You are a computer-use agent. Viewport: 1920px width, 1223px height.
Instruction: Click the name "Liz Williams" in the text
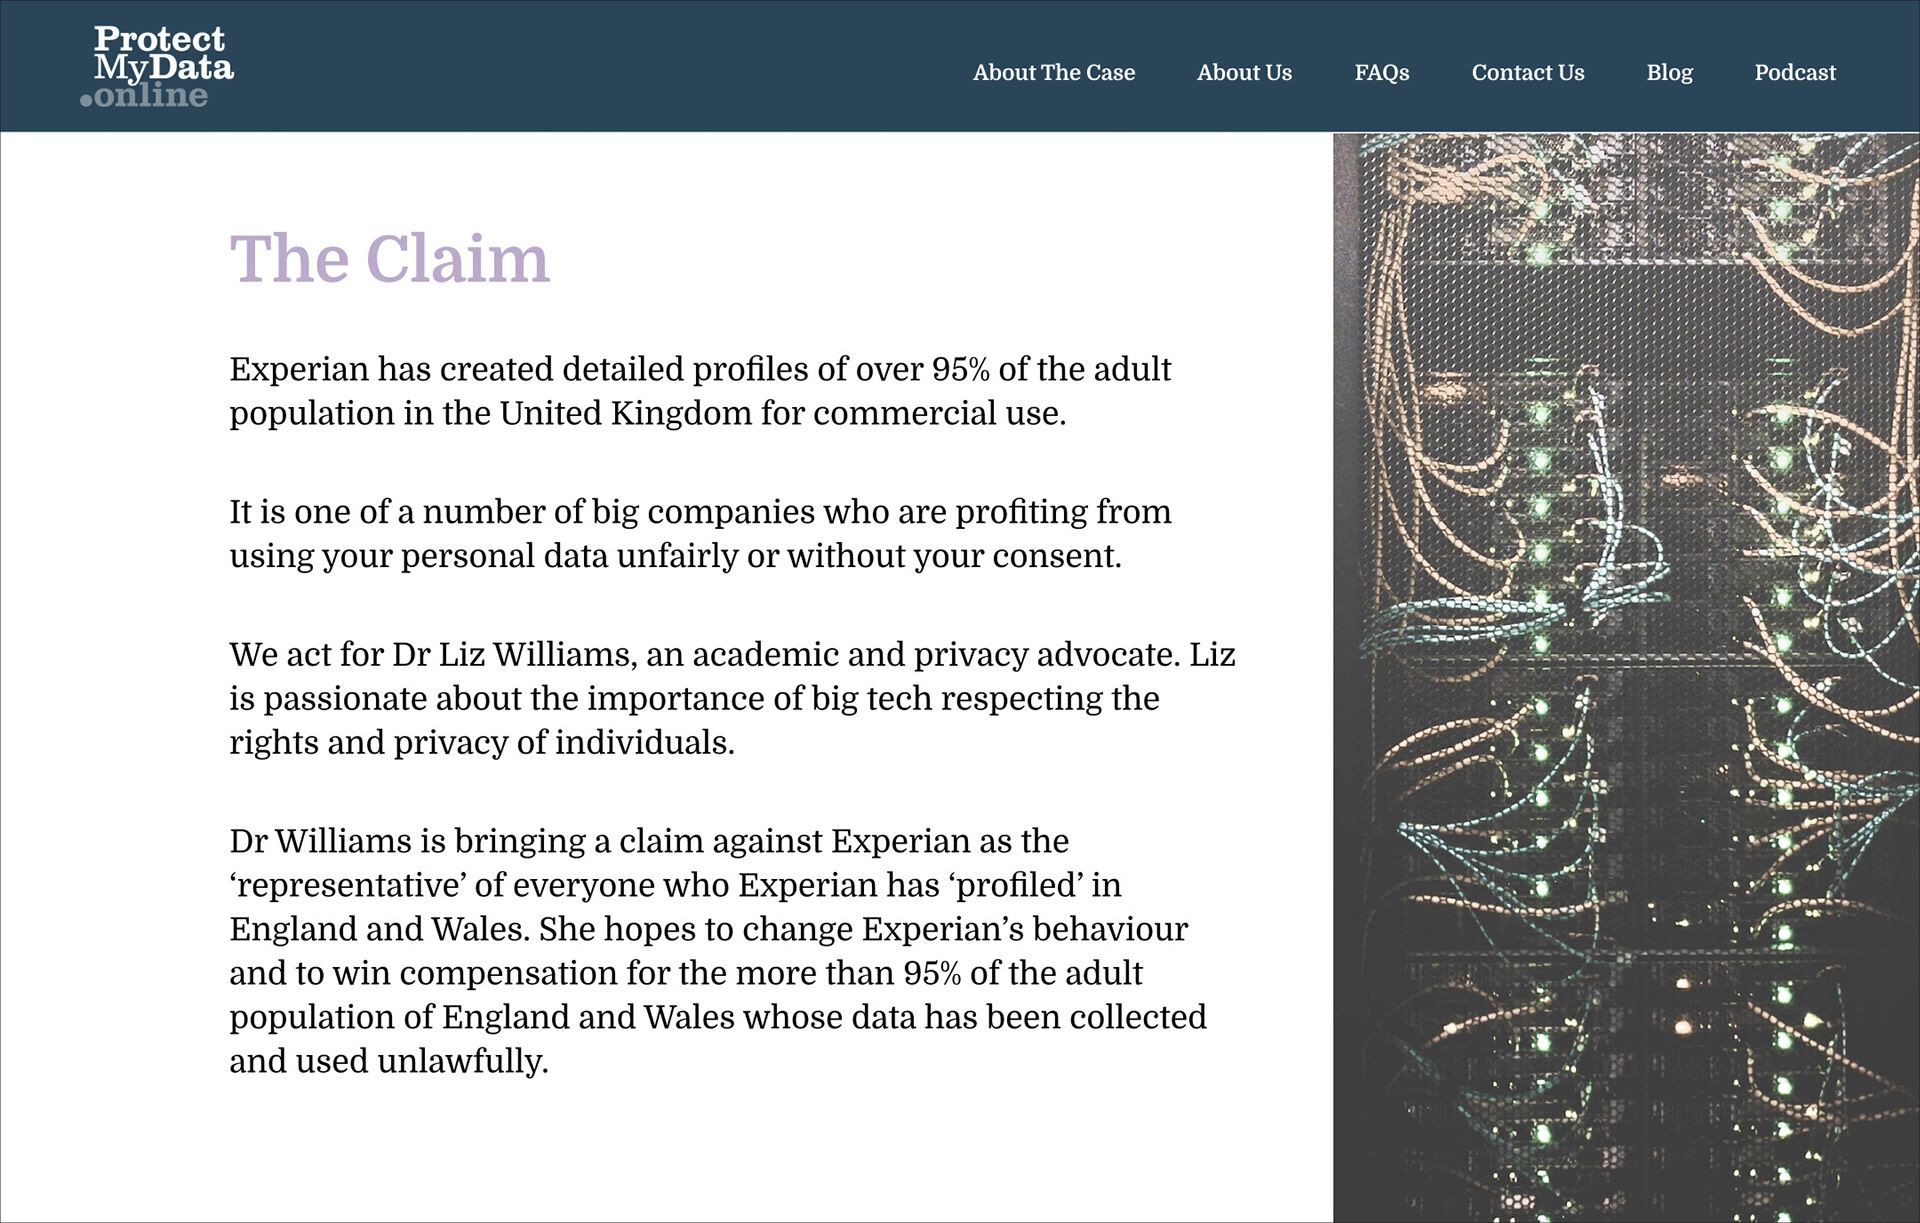tap(534, 655)
